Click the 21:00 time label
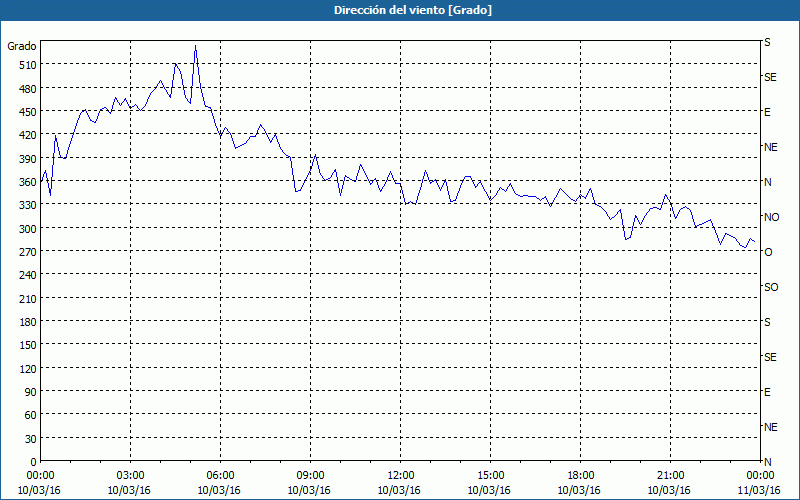Viewport: 800px width, 500px height. click(670, 476)
